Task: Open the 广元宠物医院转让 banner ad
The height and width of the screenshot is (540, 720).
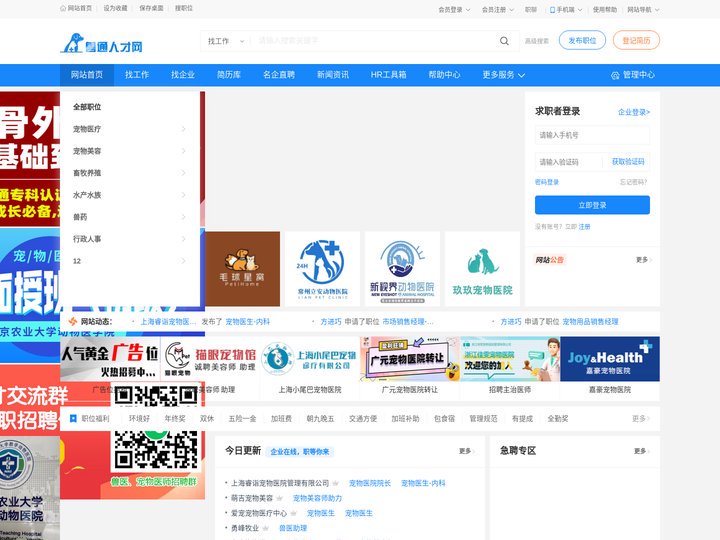Action: (x=410, y=359)
